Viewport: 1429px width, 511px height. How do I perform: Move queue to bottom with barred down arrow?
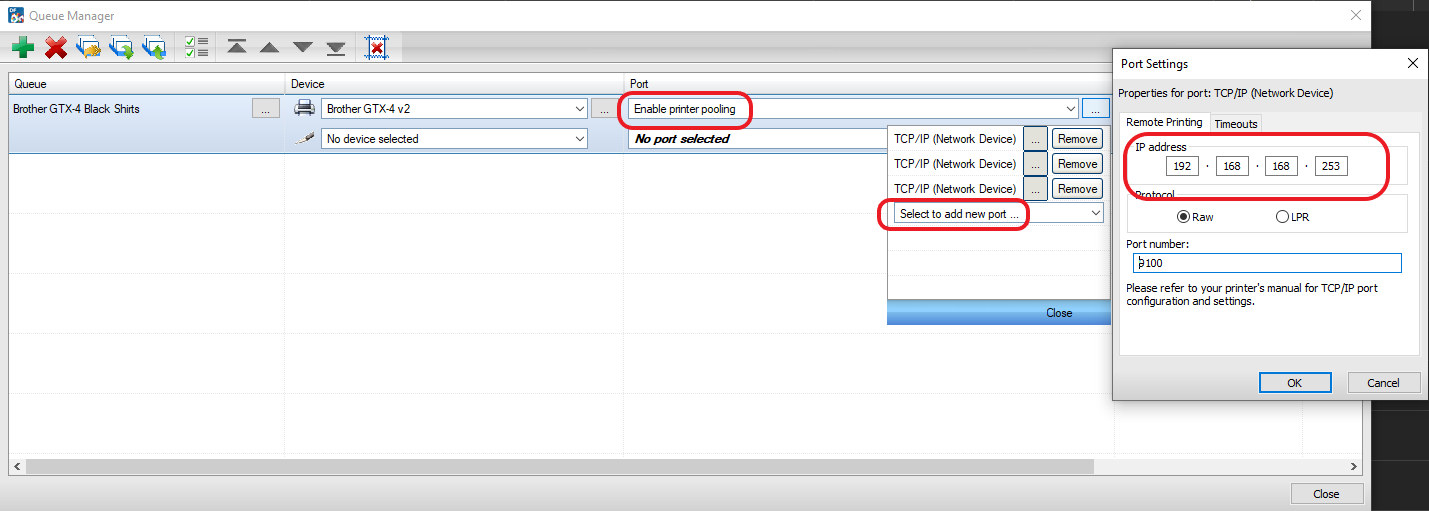coord(336,47)
